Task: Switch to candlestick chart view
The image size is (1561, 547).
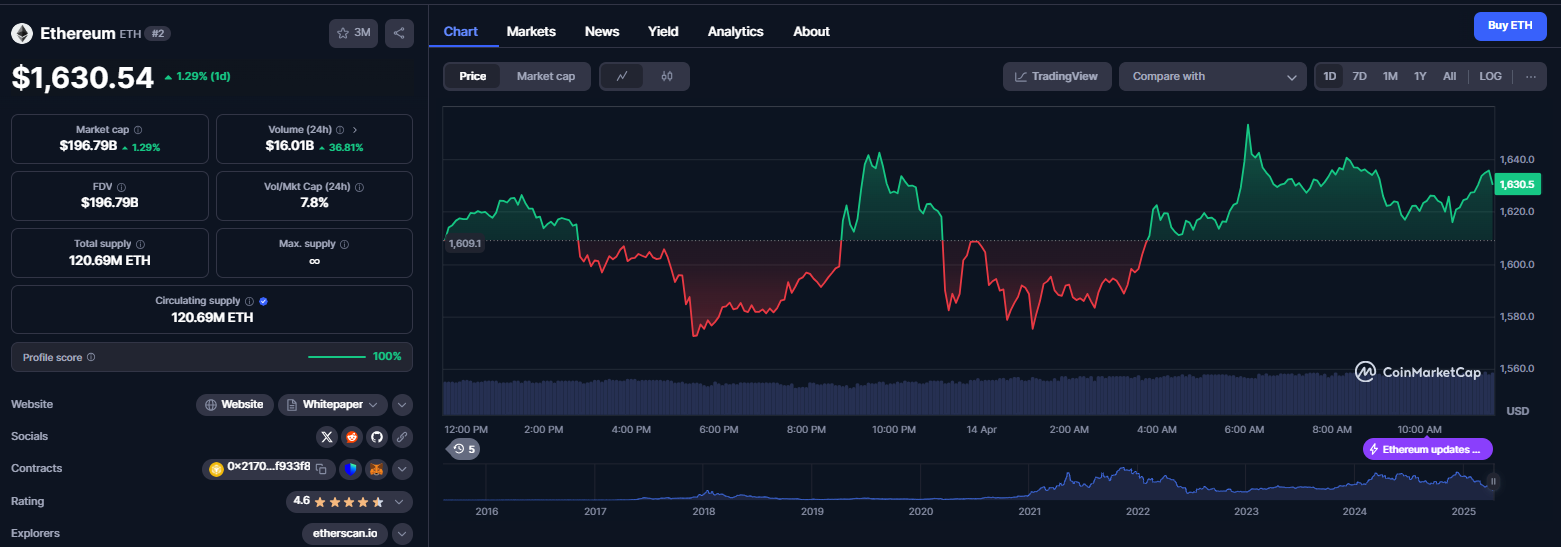Action: pyautogui.click(x=667, y=76)
